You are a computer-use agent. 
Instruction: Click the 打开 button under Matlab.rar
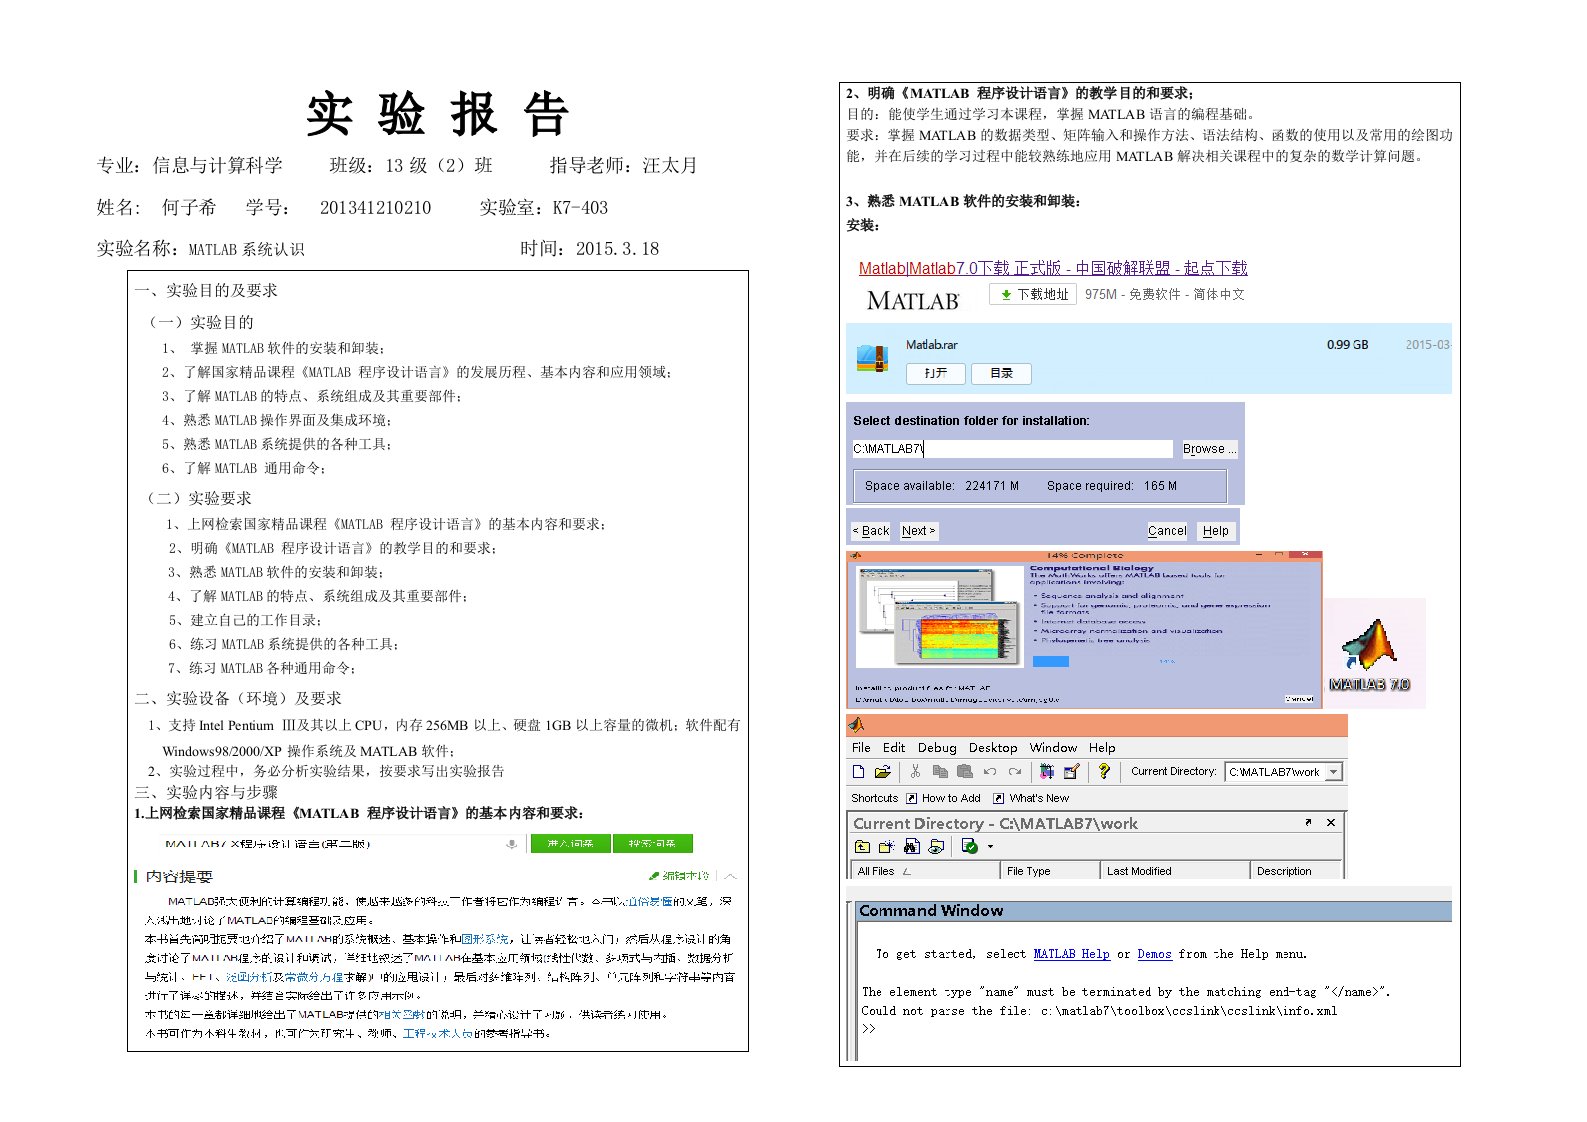pyautogui.click(x=936, y=373)
